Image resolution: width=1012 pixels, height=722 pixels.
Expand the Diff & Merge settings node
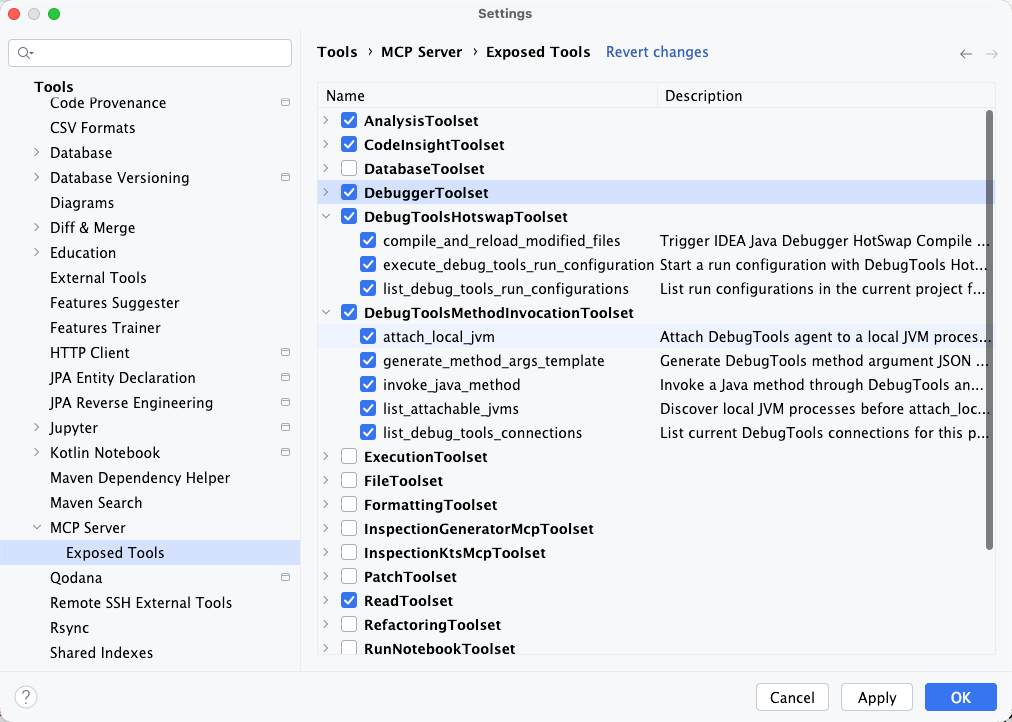37,227
